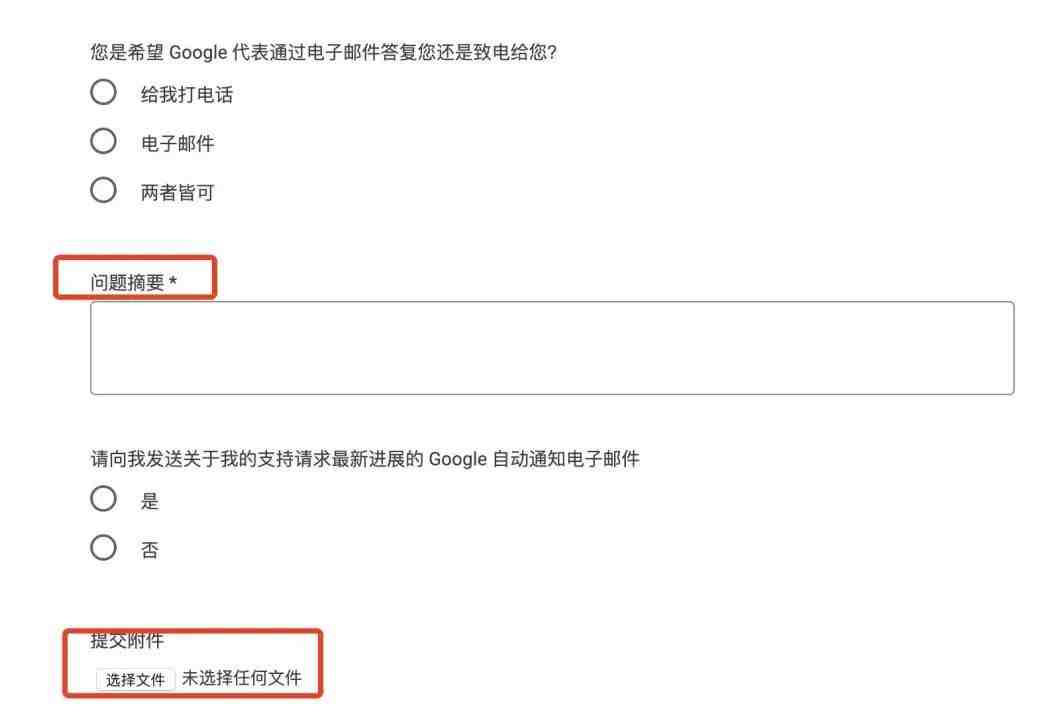Click the 问题摘要 field label
The height and width of the screenshot is (727, 1060).
coord(127,283)
